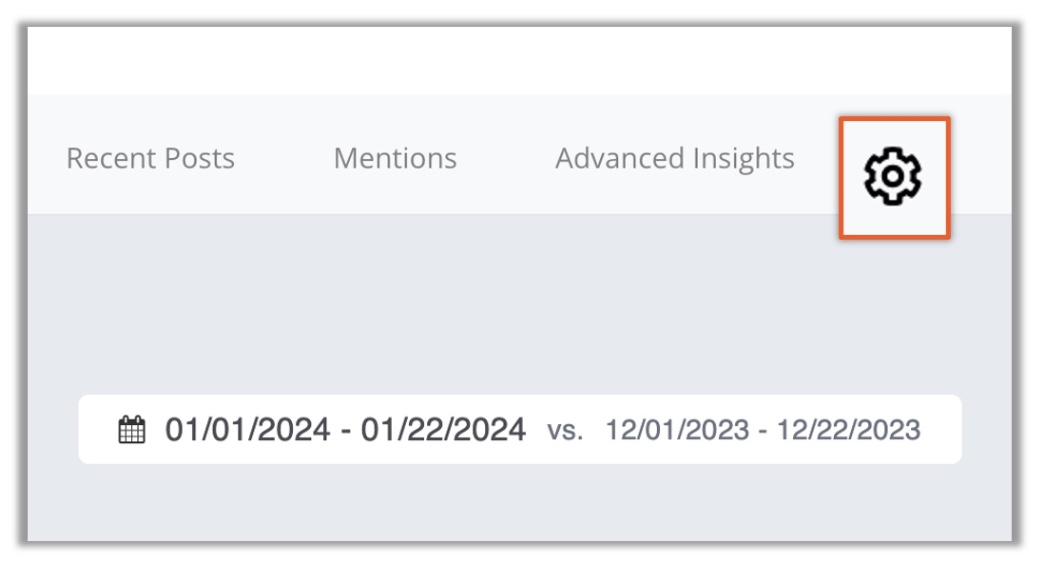Click the 01/01/2024 - 01/22/2024 primary range
Screen dimensions: 1042x568
tap(345, 430)
